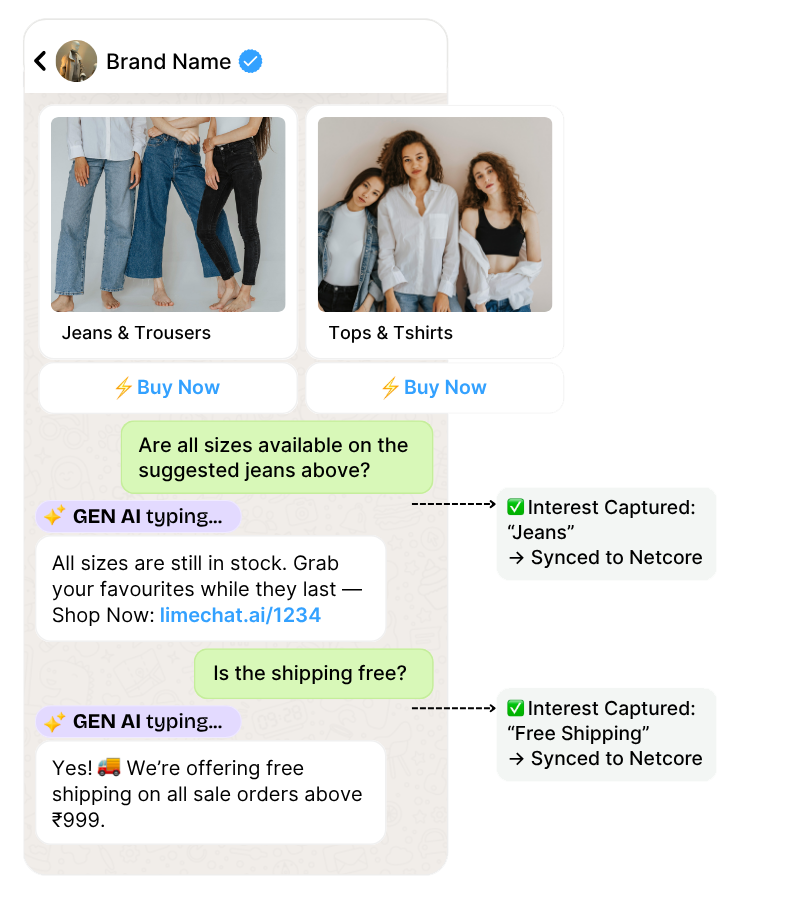Image resolution: width=797 pixels, height=900 pixels.
Task: Select the 'All sizes are still in stock' reply
Action: pos(211,589)
